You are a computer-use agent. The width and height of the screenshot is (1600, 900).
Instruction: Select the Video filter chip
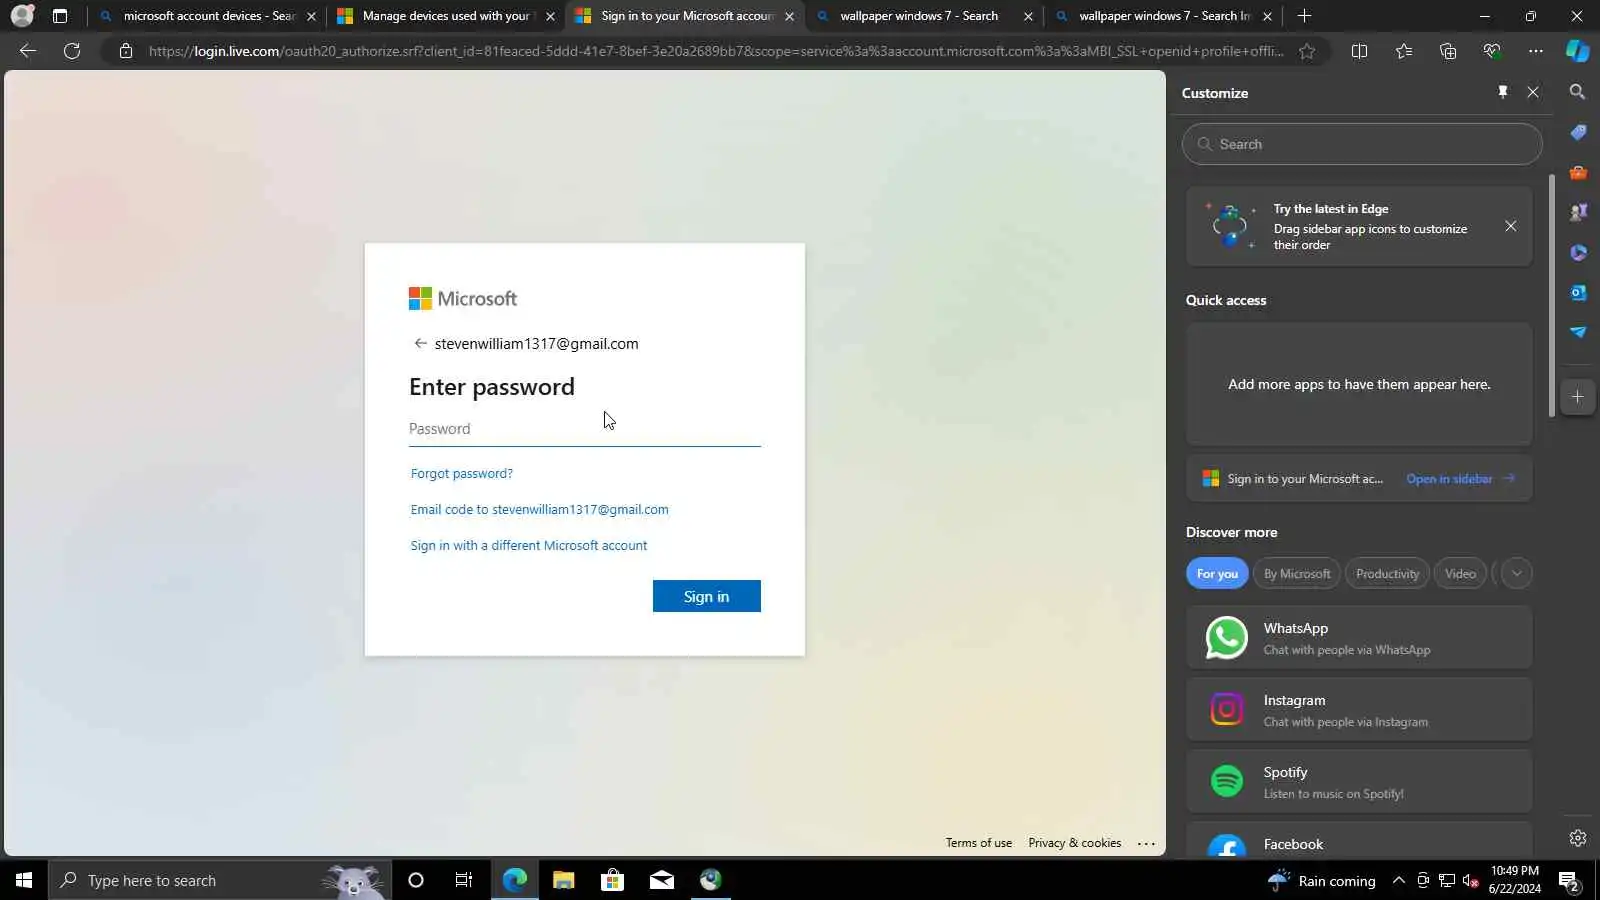(x=1460, y=573)
